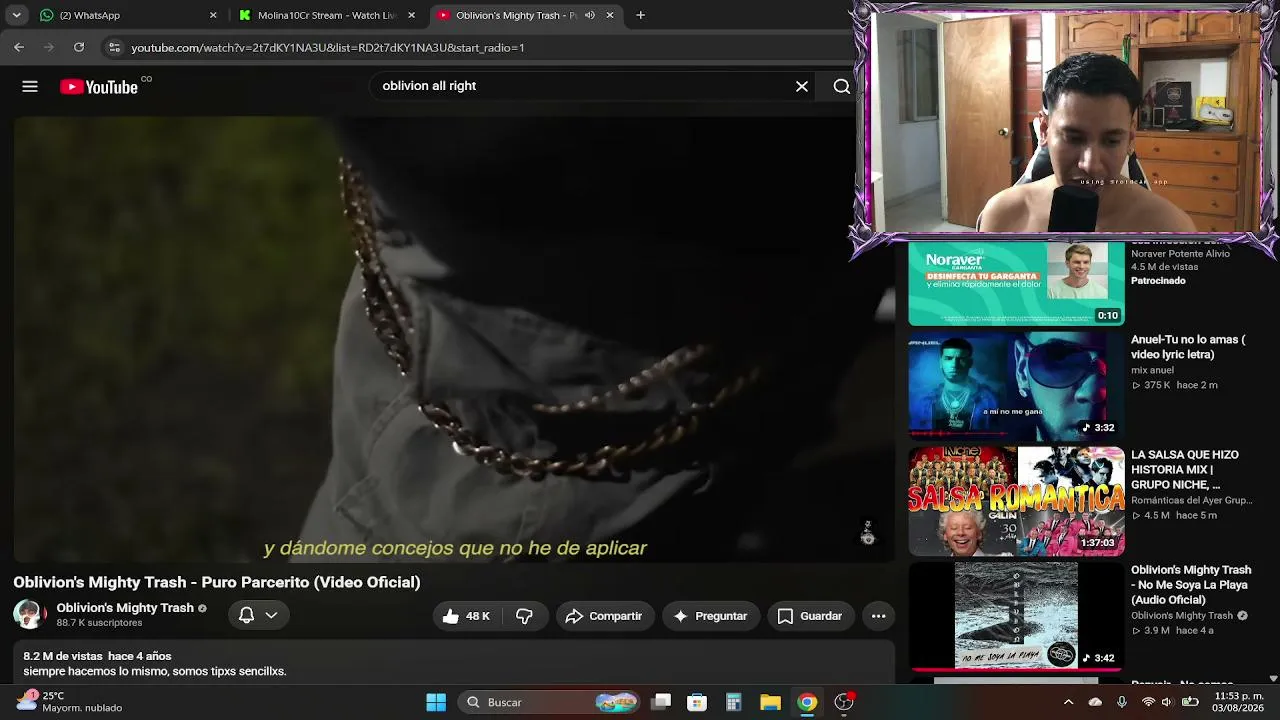
Task: Open the Windows Start menu
Action: pos(436,702)
